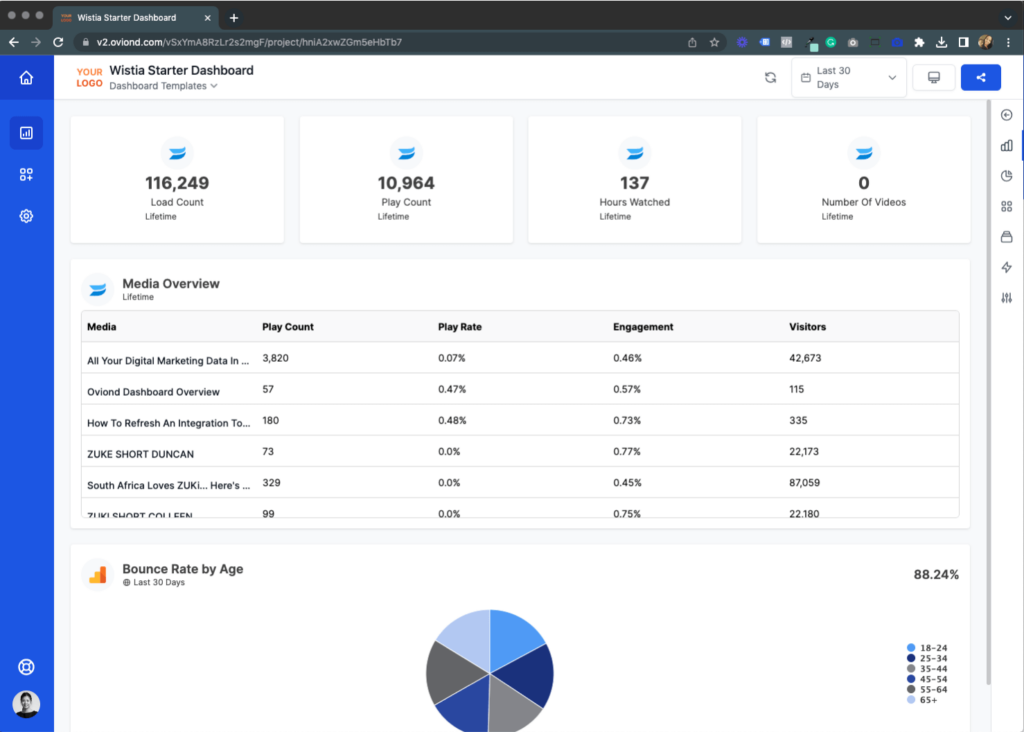Click the page vertical scrollbar
Image resolution: width=1024 pixels, height=732 pixels.
(x=989, y=392)
